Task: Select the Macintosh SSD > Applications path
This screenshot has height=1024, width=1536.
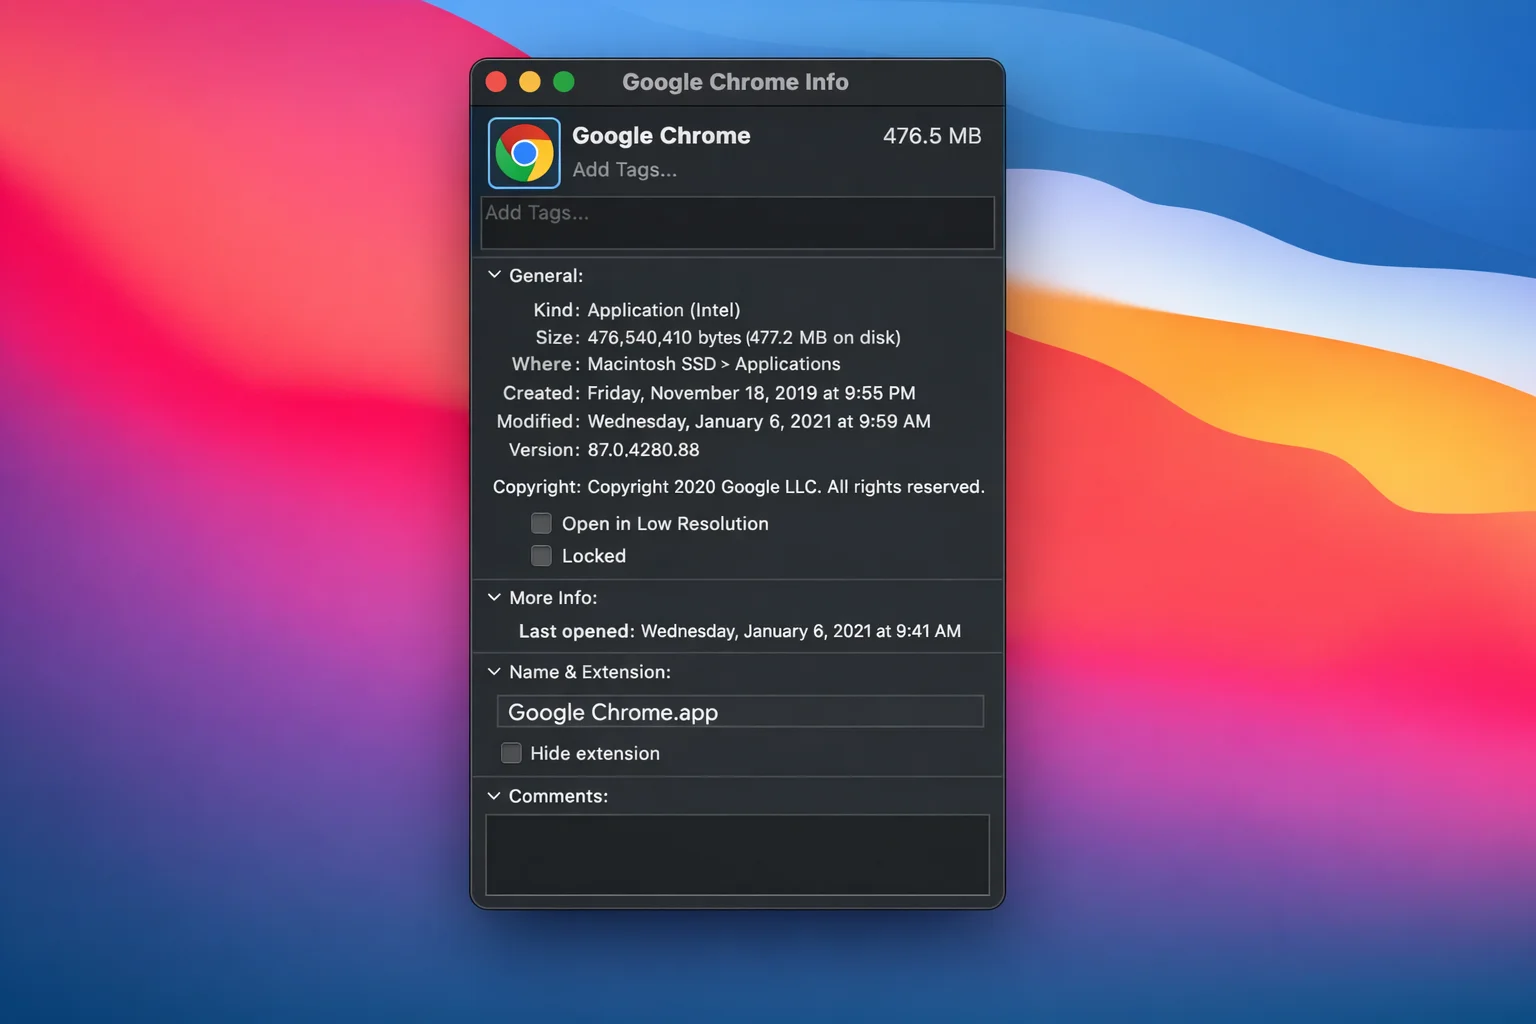Action: (x=714, y=364)
